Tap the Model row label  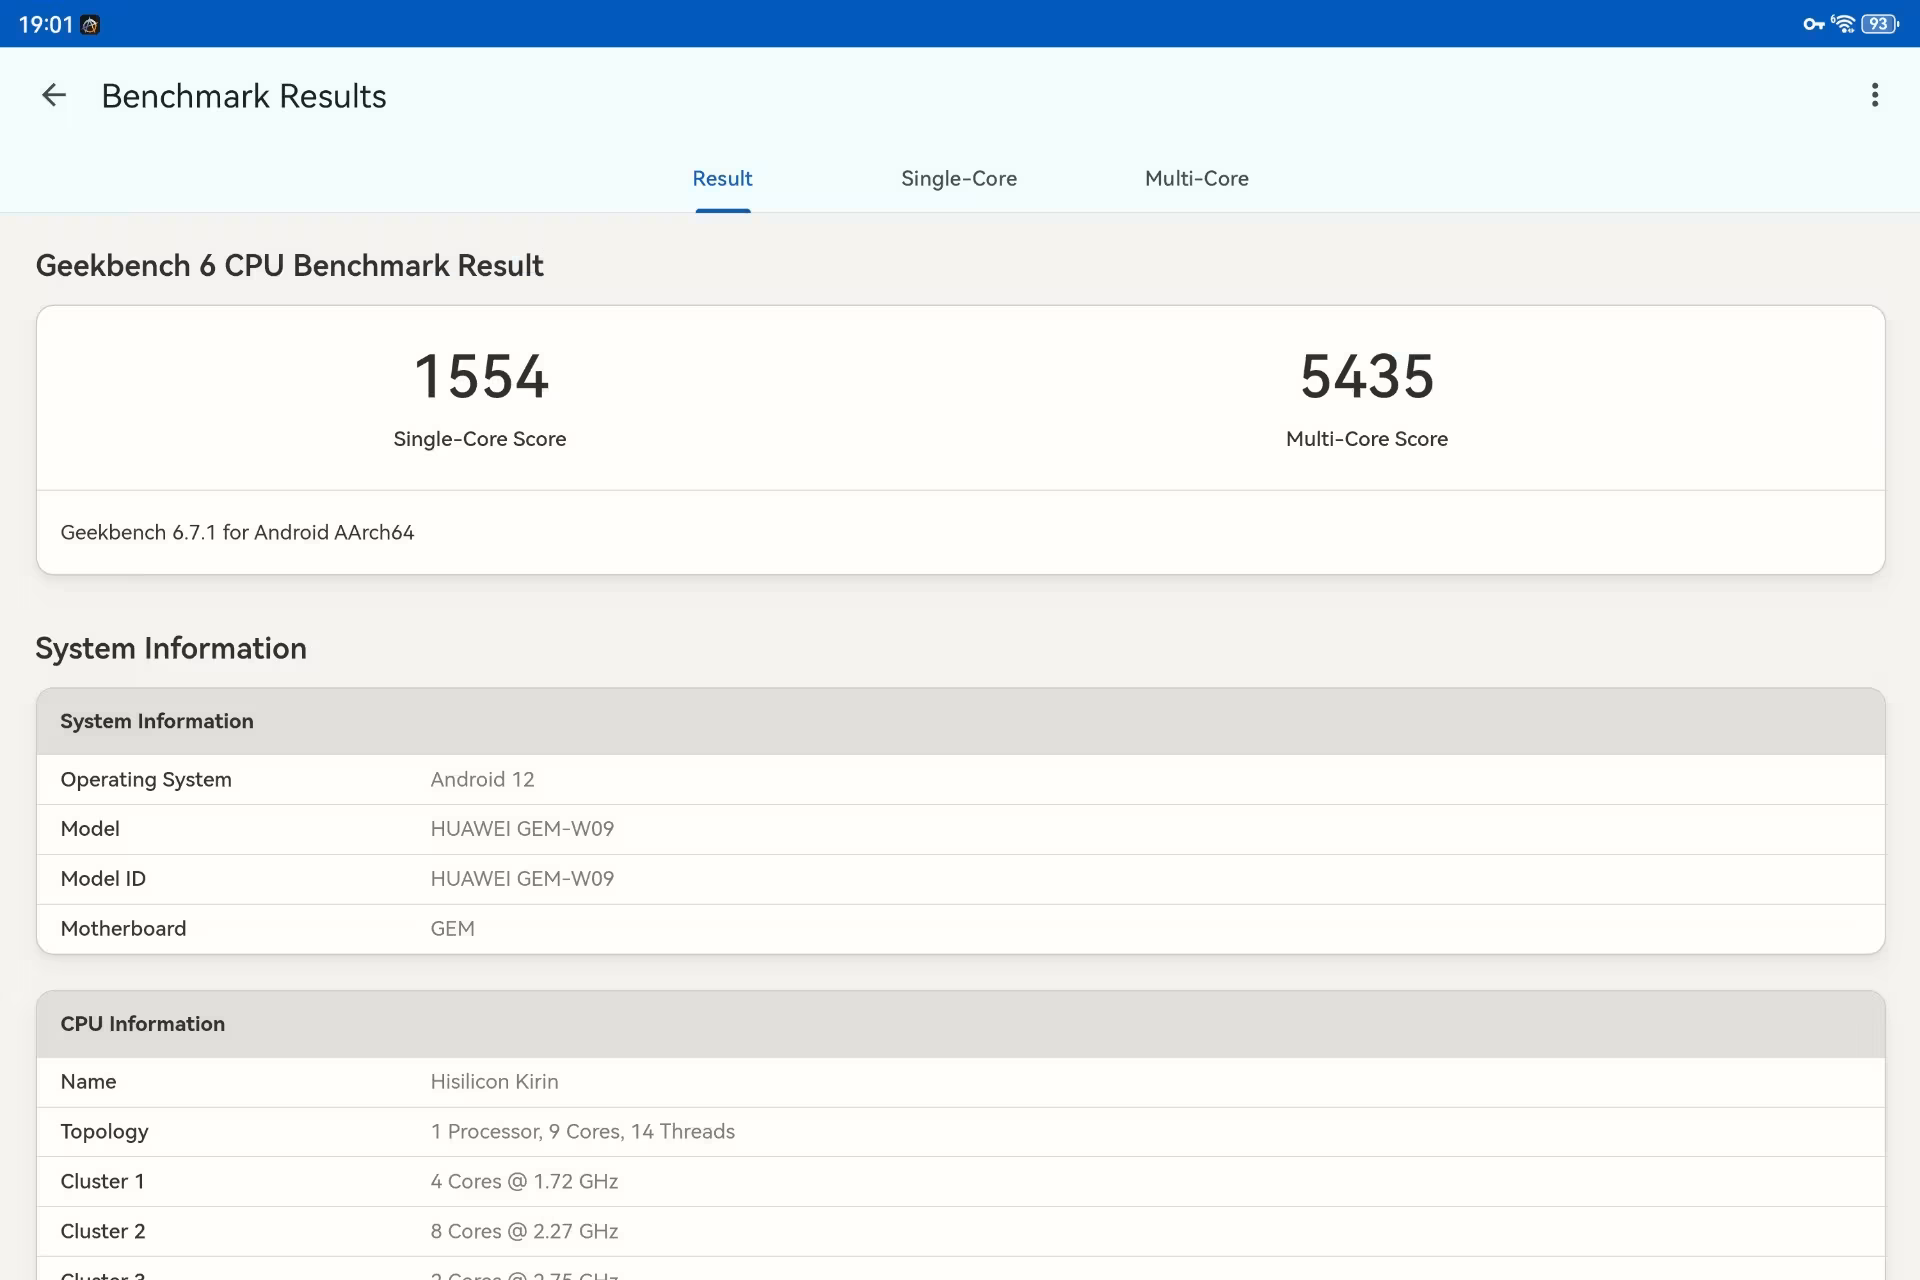click(x=90, y=829)
